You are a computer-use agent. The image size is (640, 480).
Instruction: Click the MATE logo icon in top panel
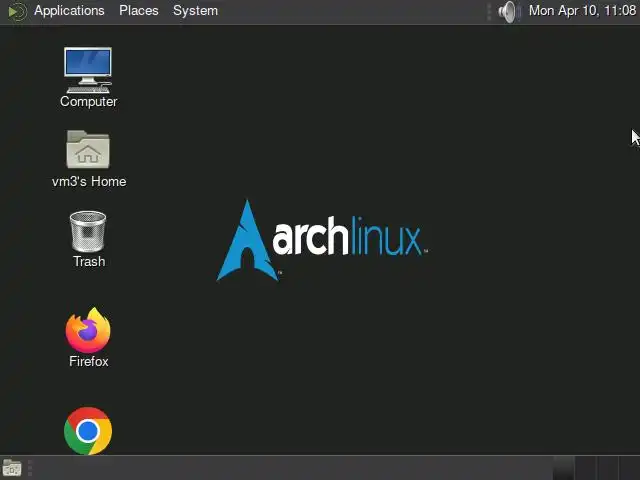(x=17, y=11)
